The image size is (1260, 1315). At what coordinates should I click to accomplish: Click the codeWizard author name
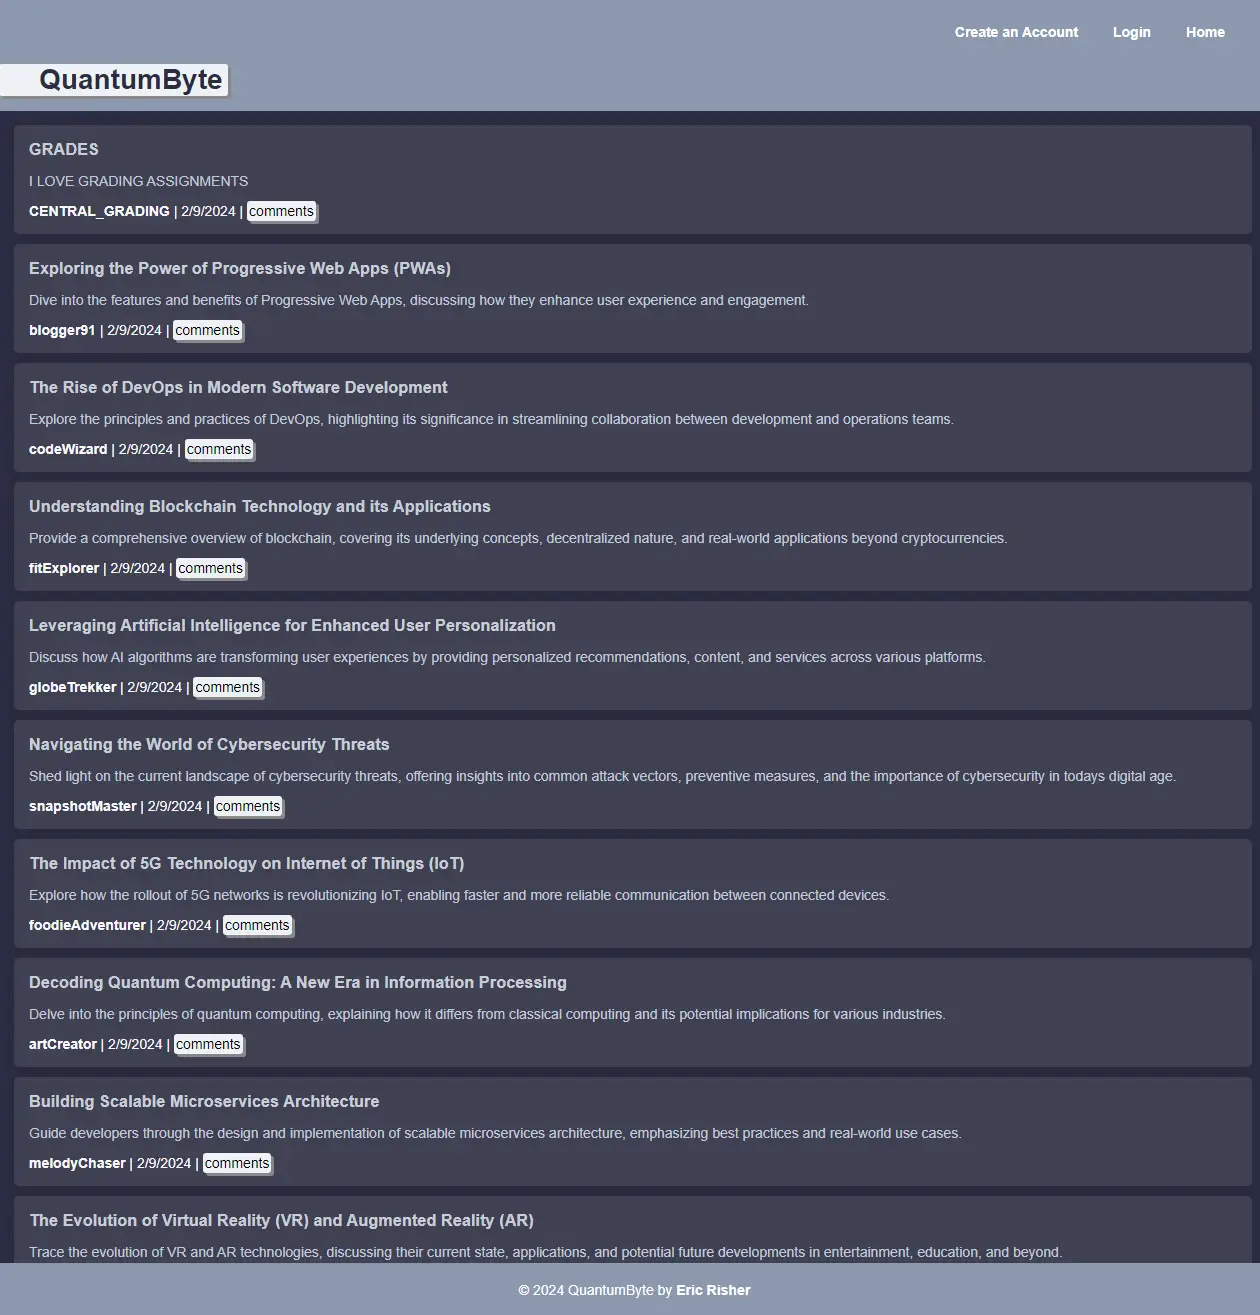click(x=68, y=449)
